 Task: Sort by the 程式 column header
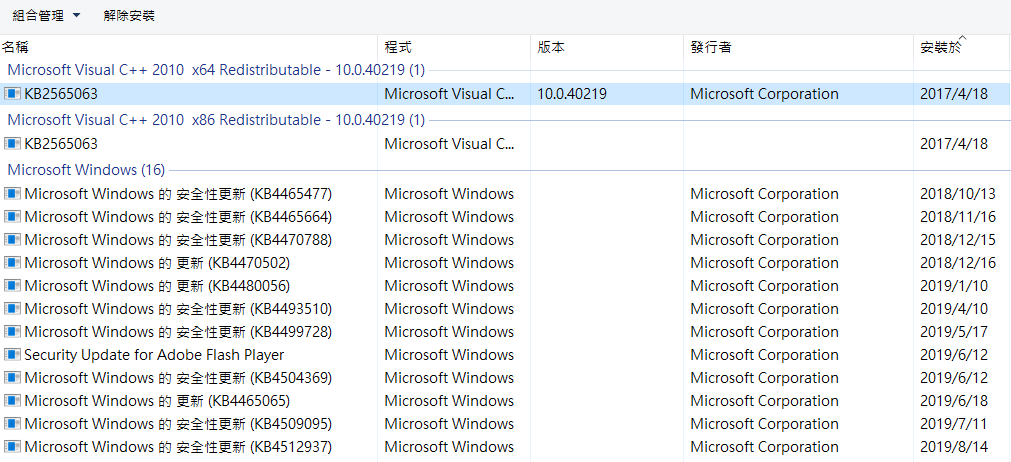point(398,48)
